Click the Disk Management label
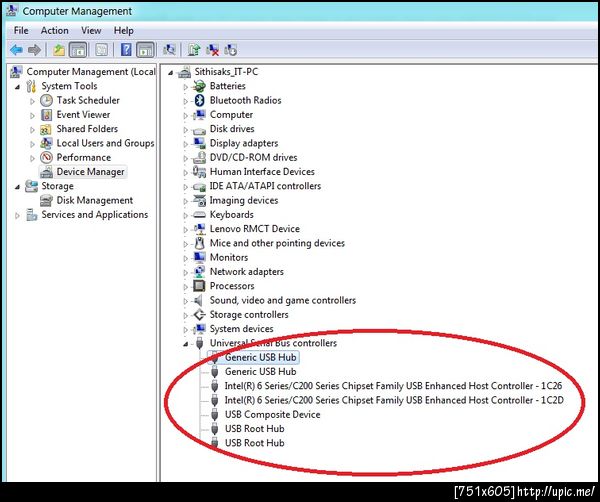Image resolution: width=600 pixels, height=502 pixels. (x=95, y=200)
